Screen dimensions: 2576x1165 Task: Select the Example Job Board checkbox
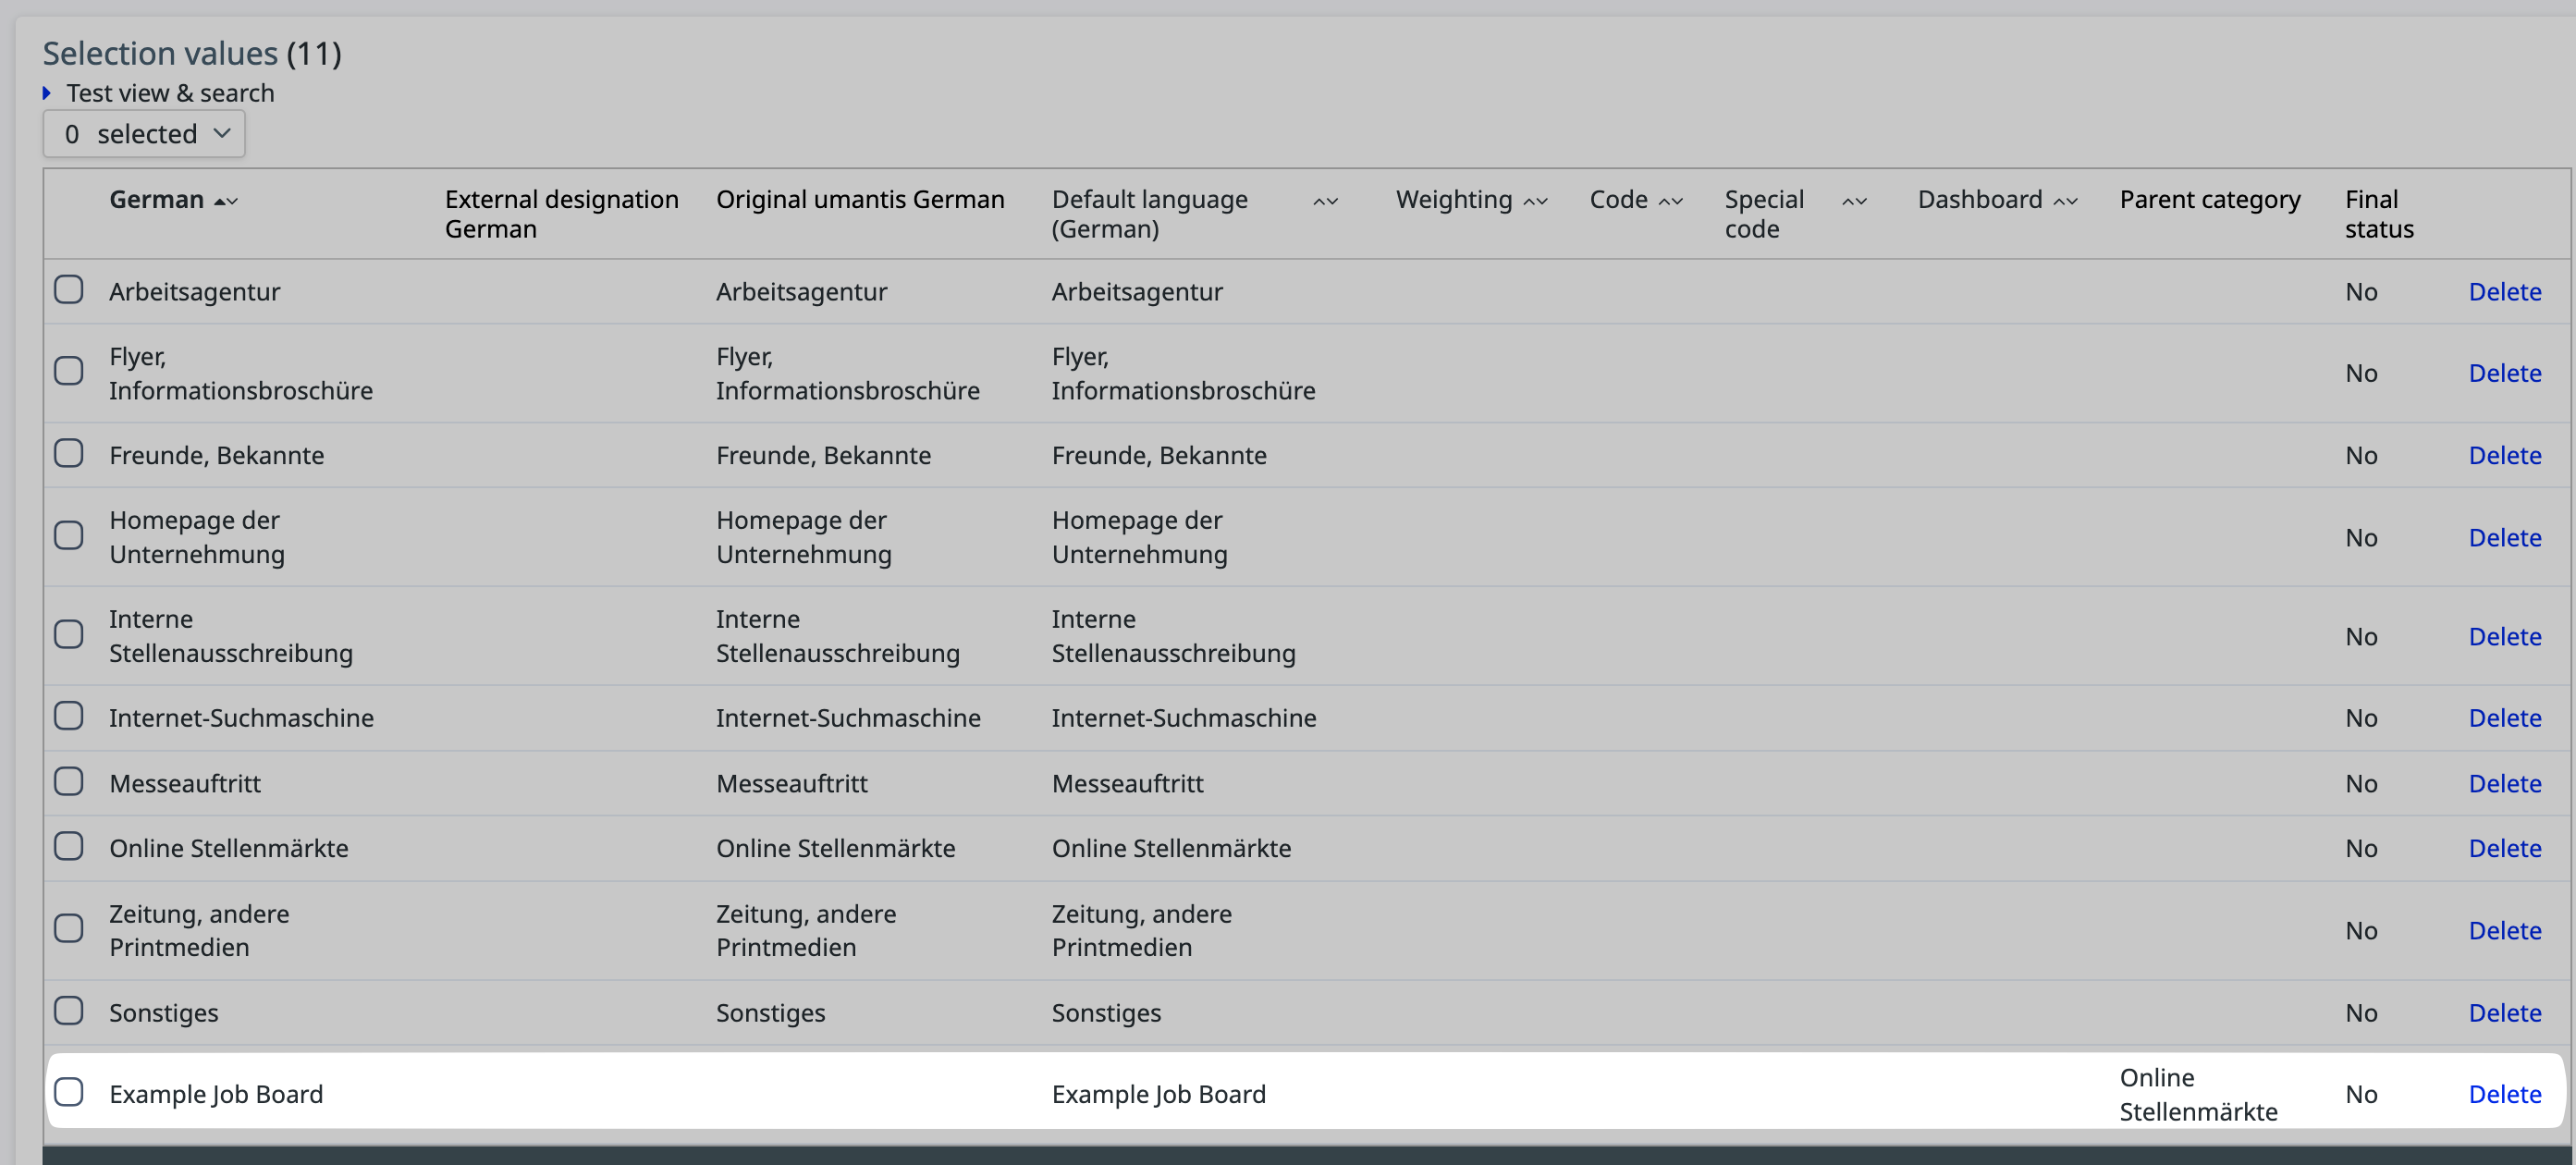pos(69,1092)
